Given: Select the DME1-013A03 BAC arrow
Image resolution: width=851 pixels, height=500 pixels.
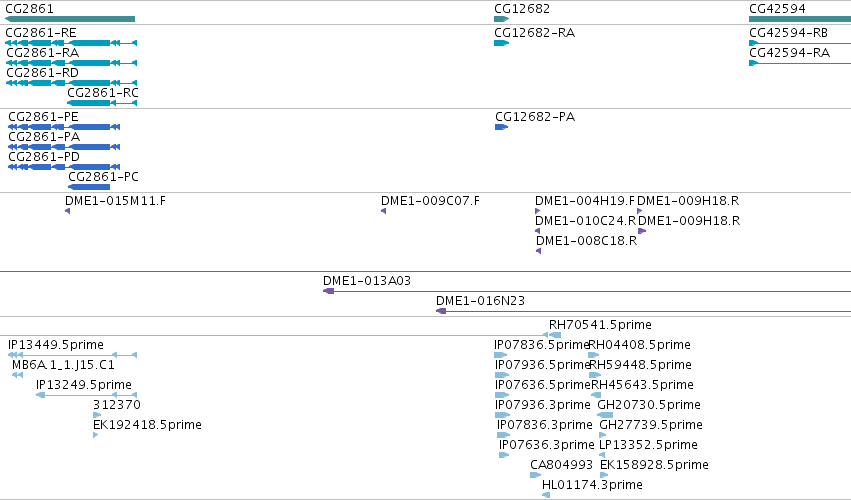Looking at the screenshot, I should [x=328, y=292].
